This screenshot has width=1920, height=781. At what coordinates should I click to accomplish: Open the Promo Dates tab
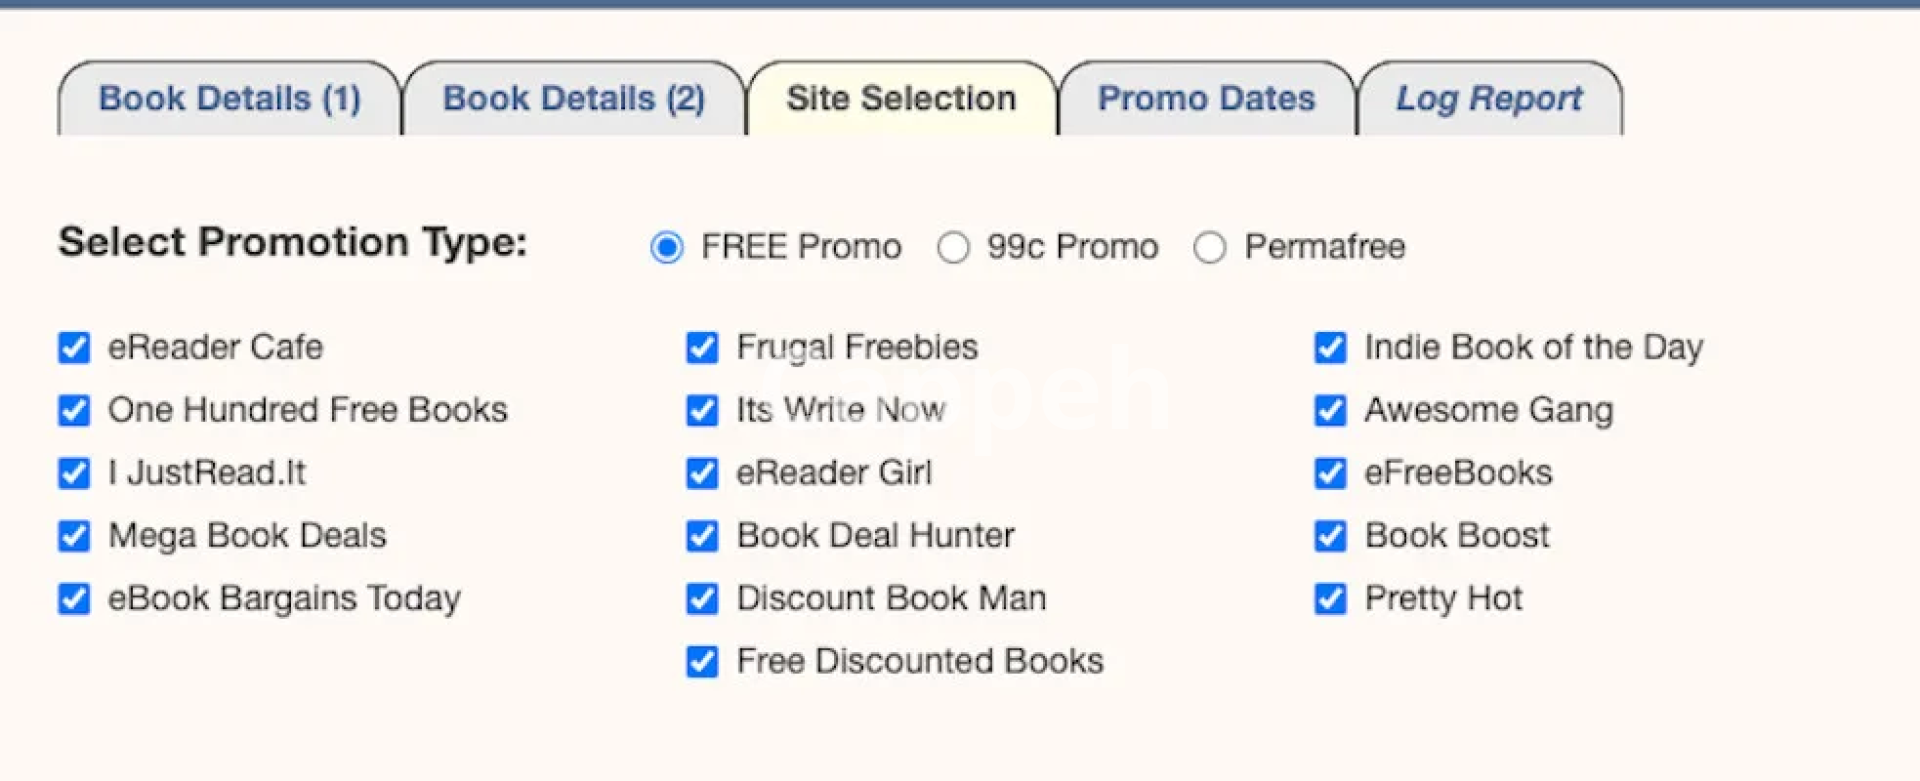[1206, 99]
